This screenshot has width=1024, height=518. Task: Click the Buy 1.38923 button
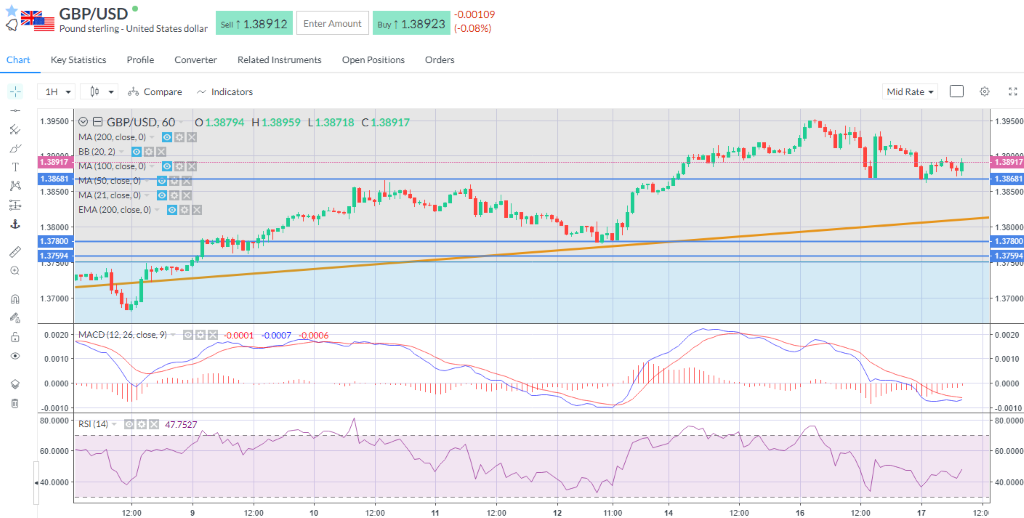pos(410,23)
